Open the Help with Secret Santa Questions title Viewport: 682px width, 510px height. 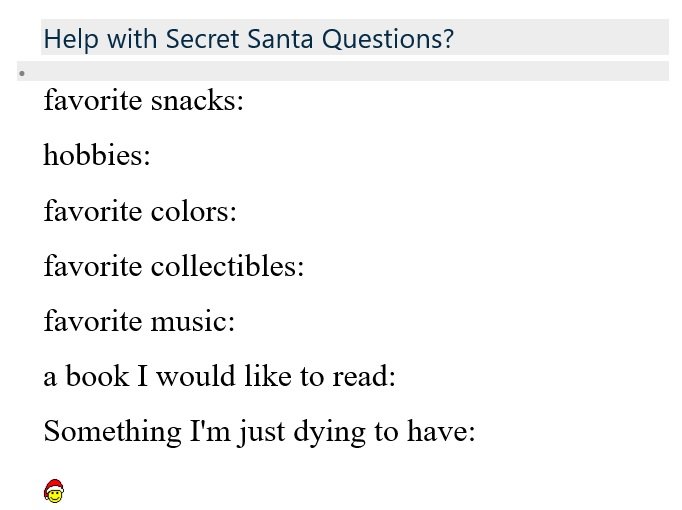pos(248,39)
